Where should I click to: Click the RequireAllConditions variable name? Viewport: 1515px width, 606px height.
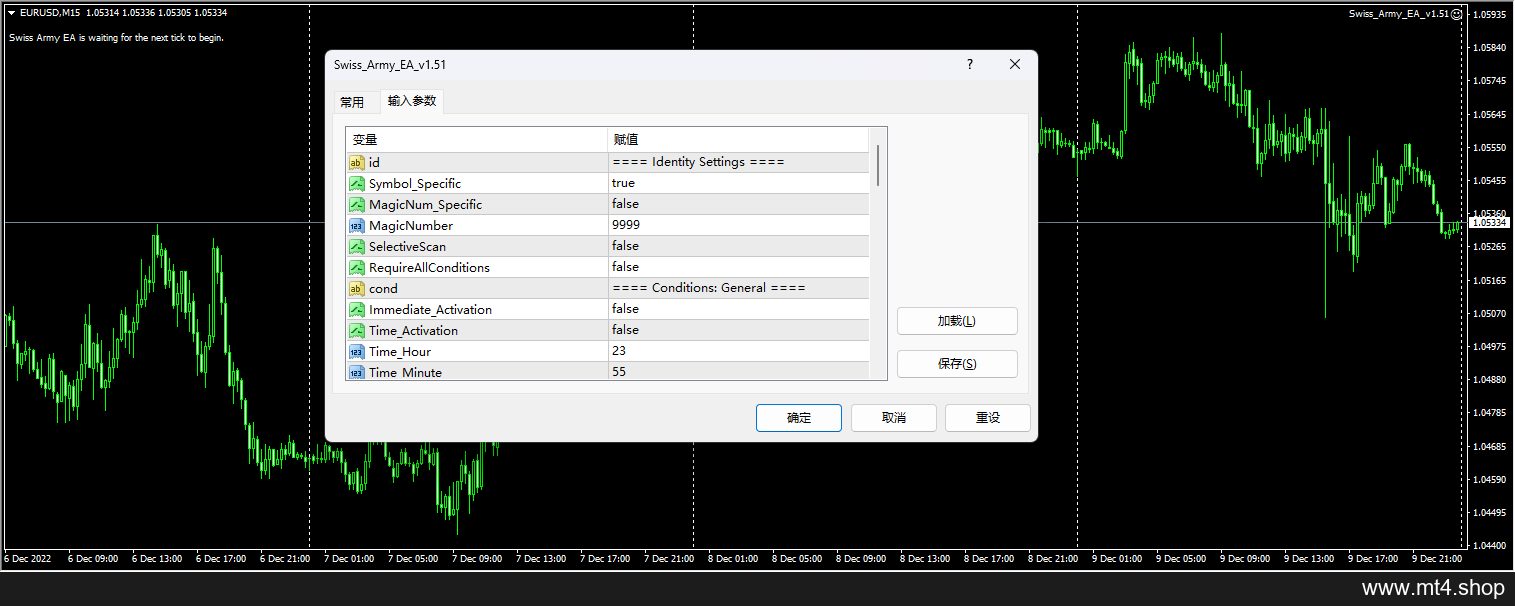click(x=430, y=268)
